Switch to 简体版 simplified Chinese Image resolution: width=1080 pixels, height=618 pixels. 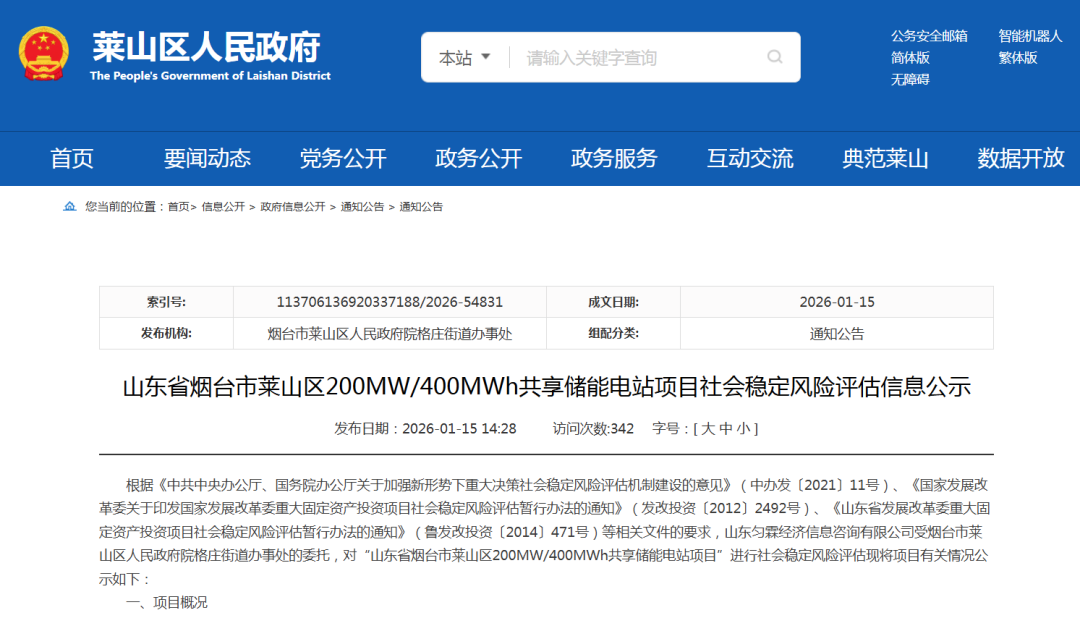(x=910, y=58)
